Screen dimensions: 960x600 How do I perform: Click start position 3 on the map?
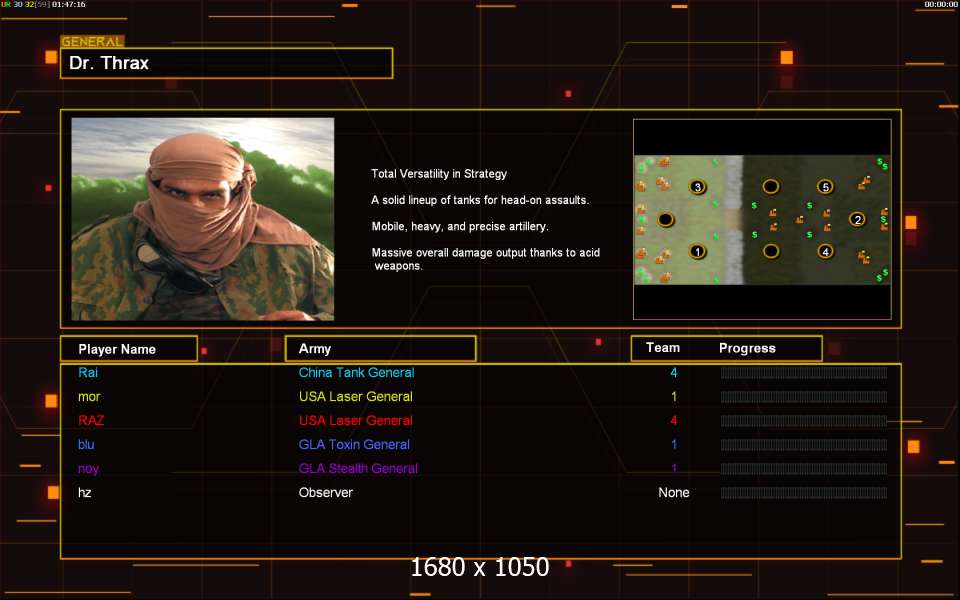[697, 187]
